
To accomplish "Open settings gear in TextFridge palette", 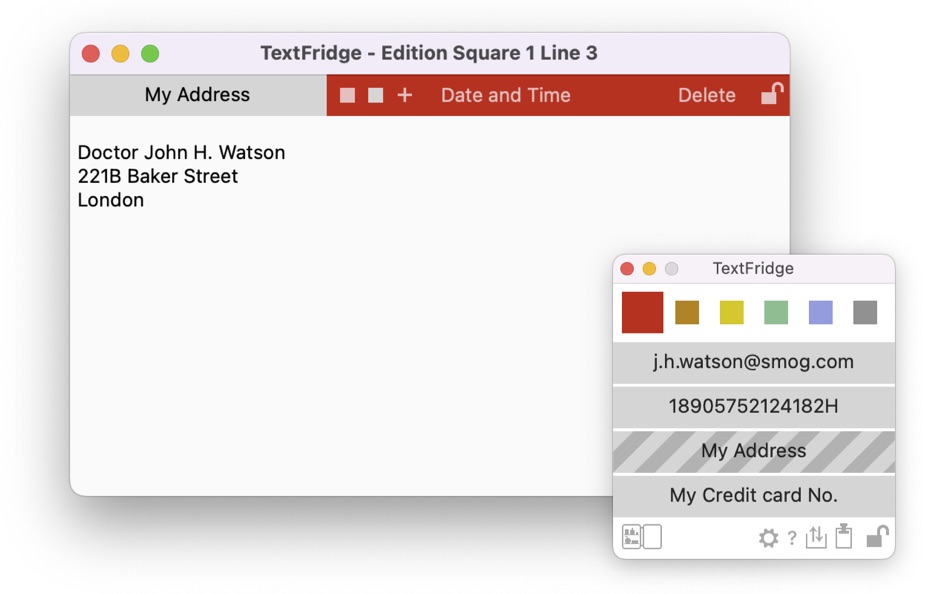I will 768,538.
